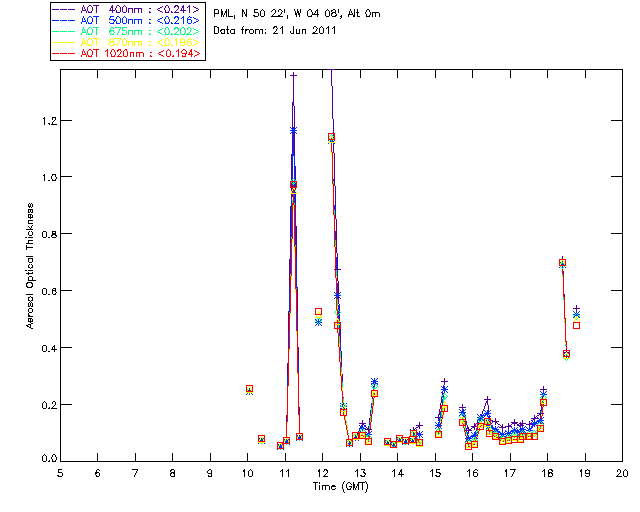Click the red square marker at 0.7 after time 18
Screen dimensions: 640x512
point(562,263)
